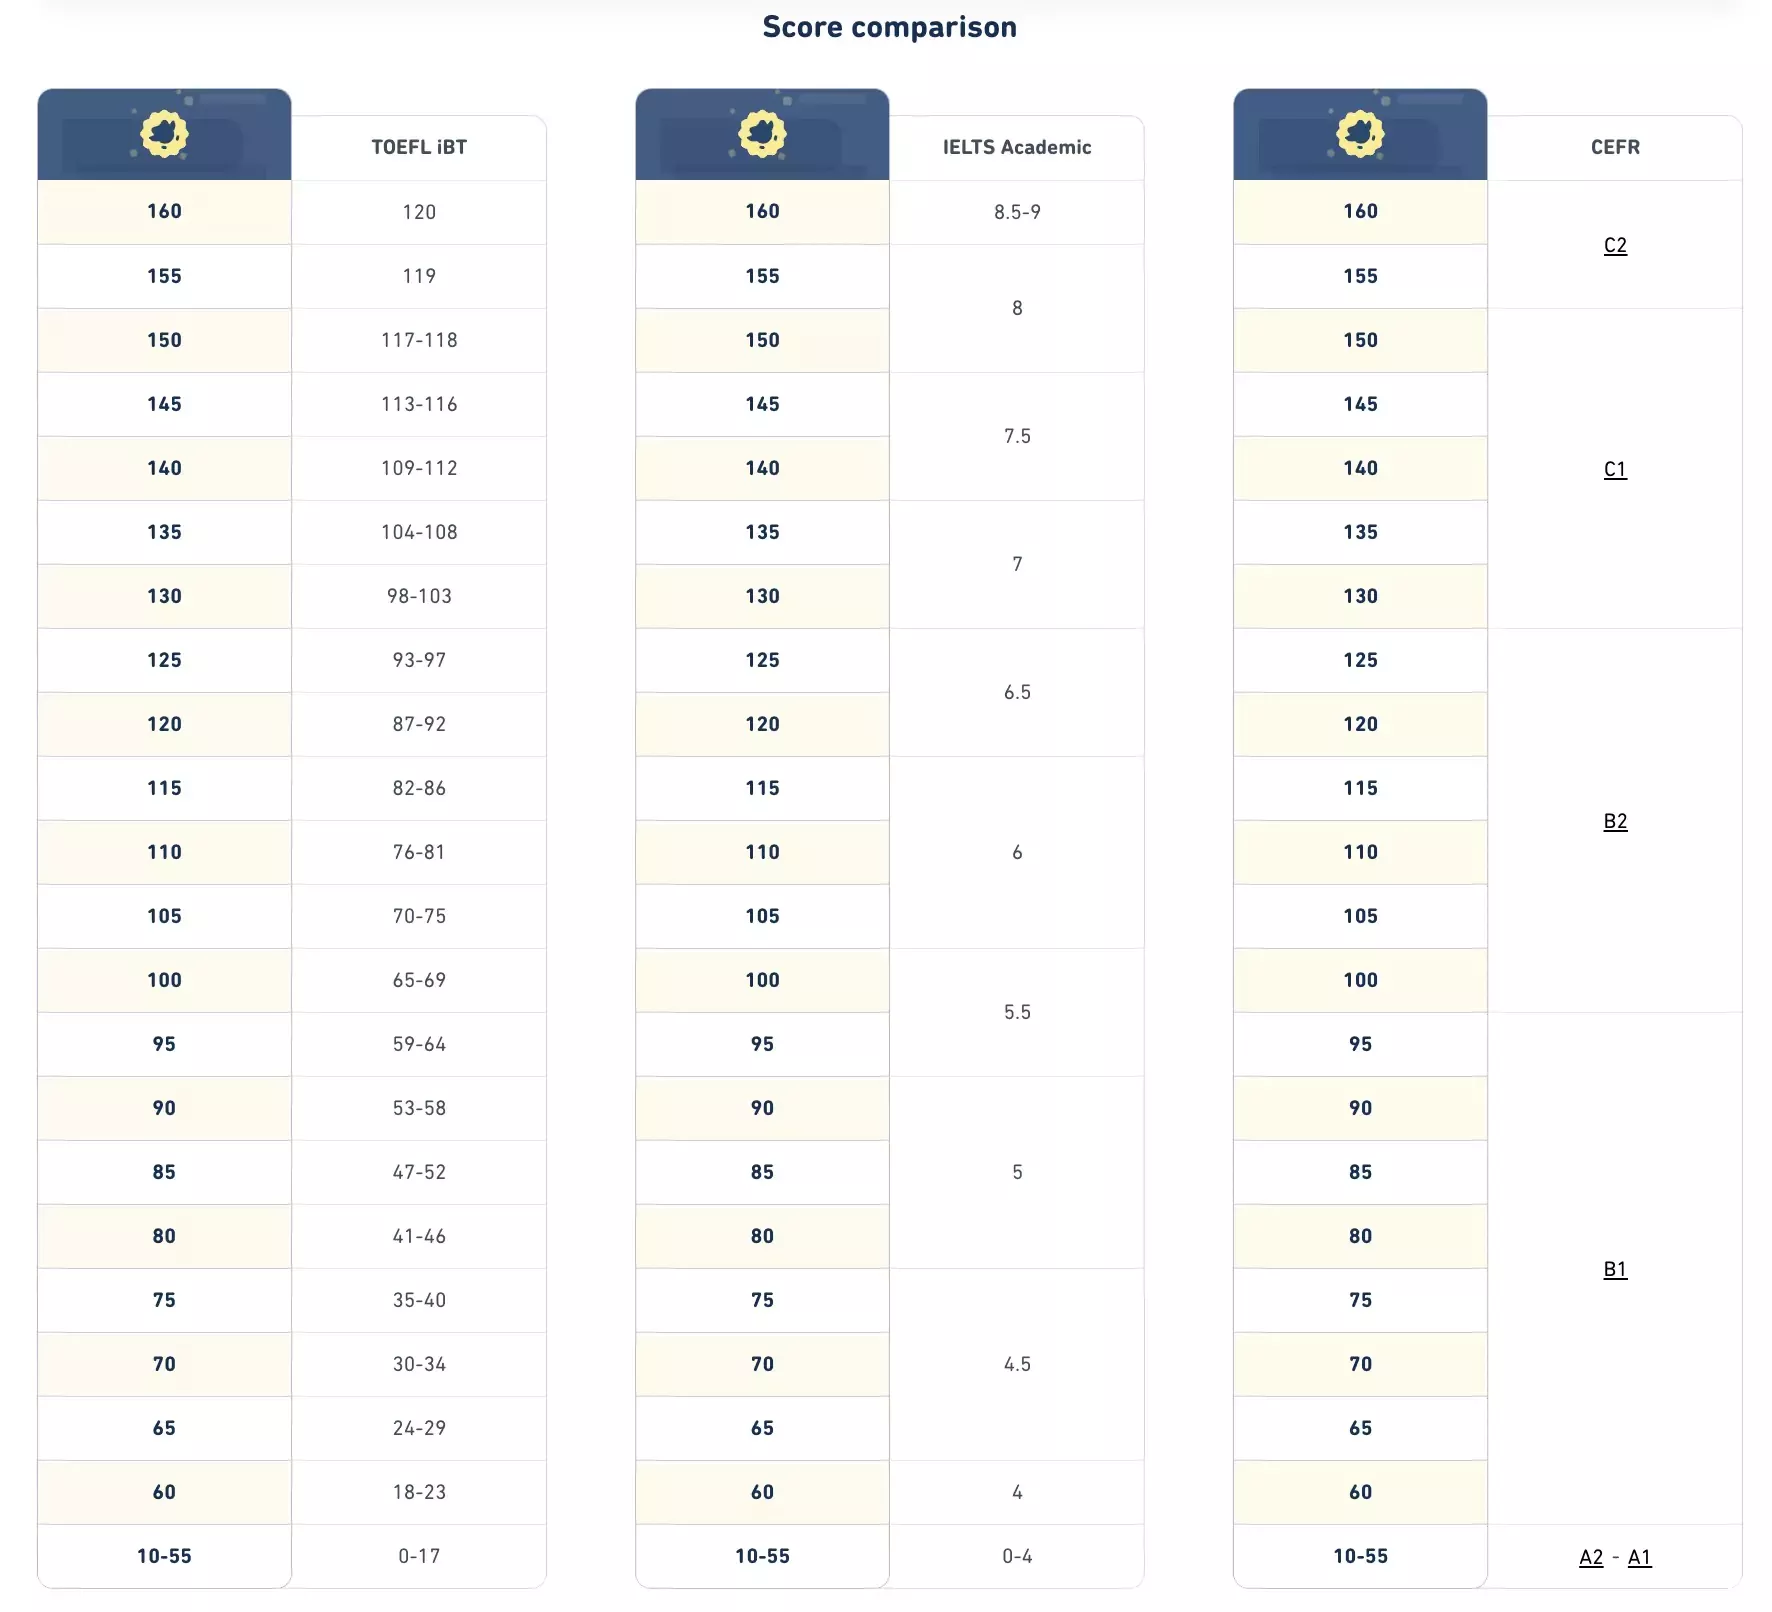Viewport: 1772px width, 1612px height.
Task: Click the CEFR column header
Action: point(1615,147)
